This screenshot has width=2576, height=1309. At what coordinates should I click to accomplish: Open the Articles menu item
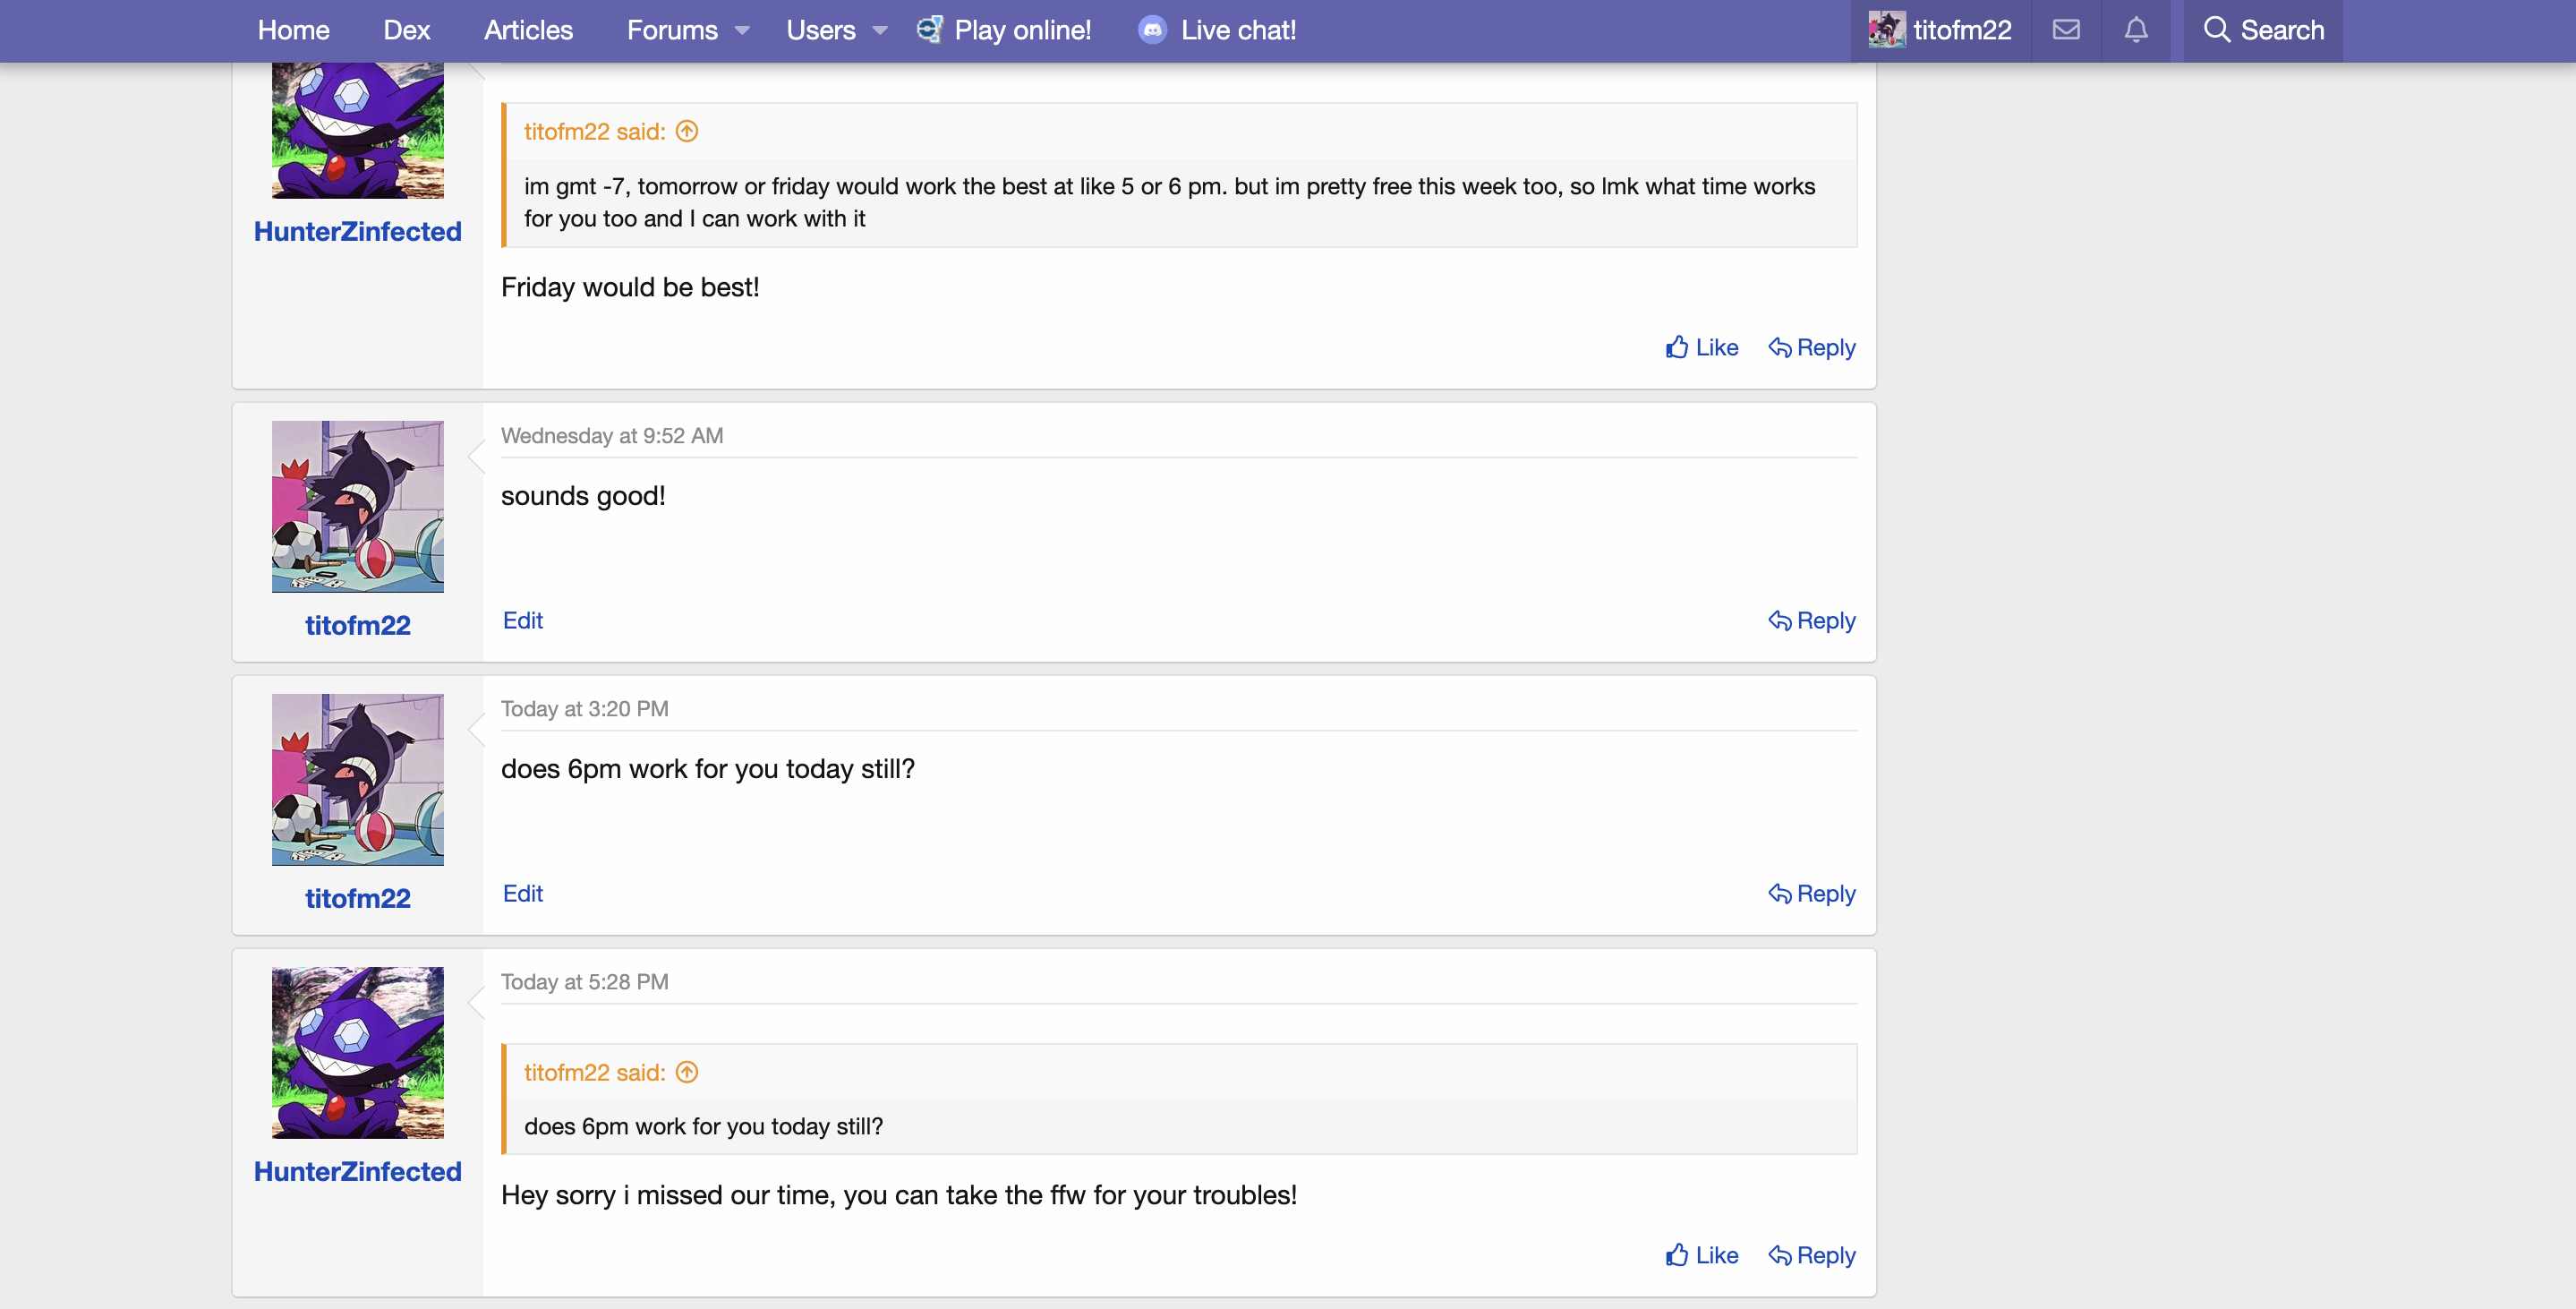tap(528, 30)
